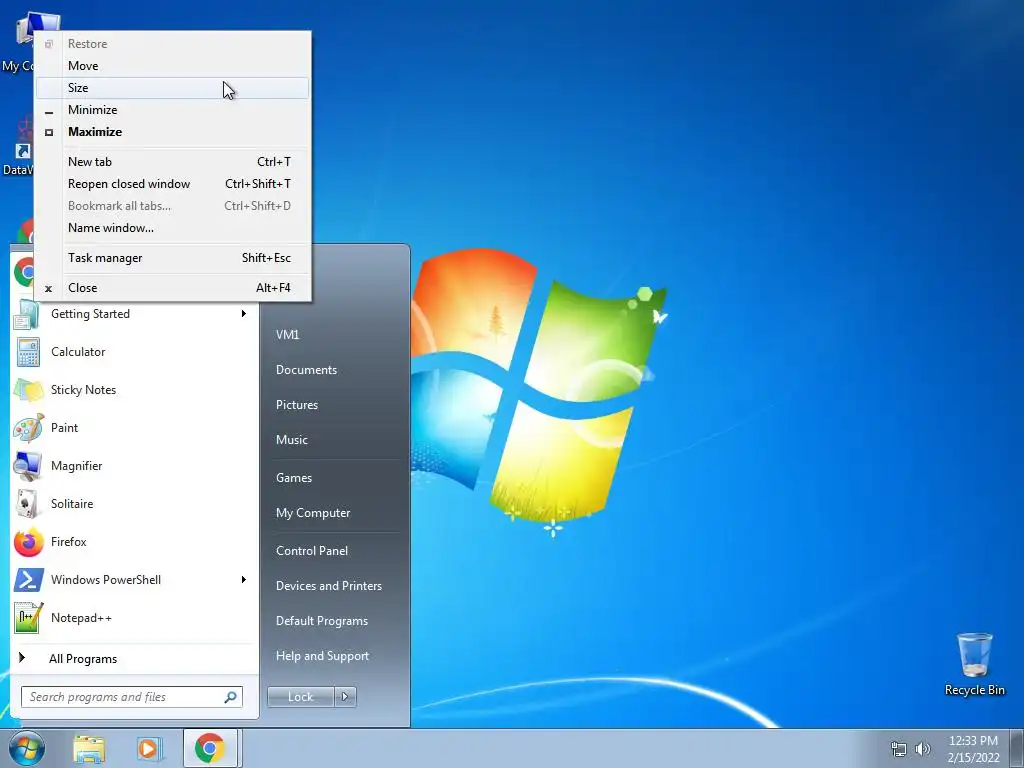Select Minimize from the window menu
Viewport: 1024px width, 768px height.
172,110
